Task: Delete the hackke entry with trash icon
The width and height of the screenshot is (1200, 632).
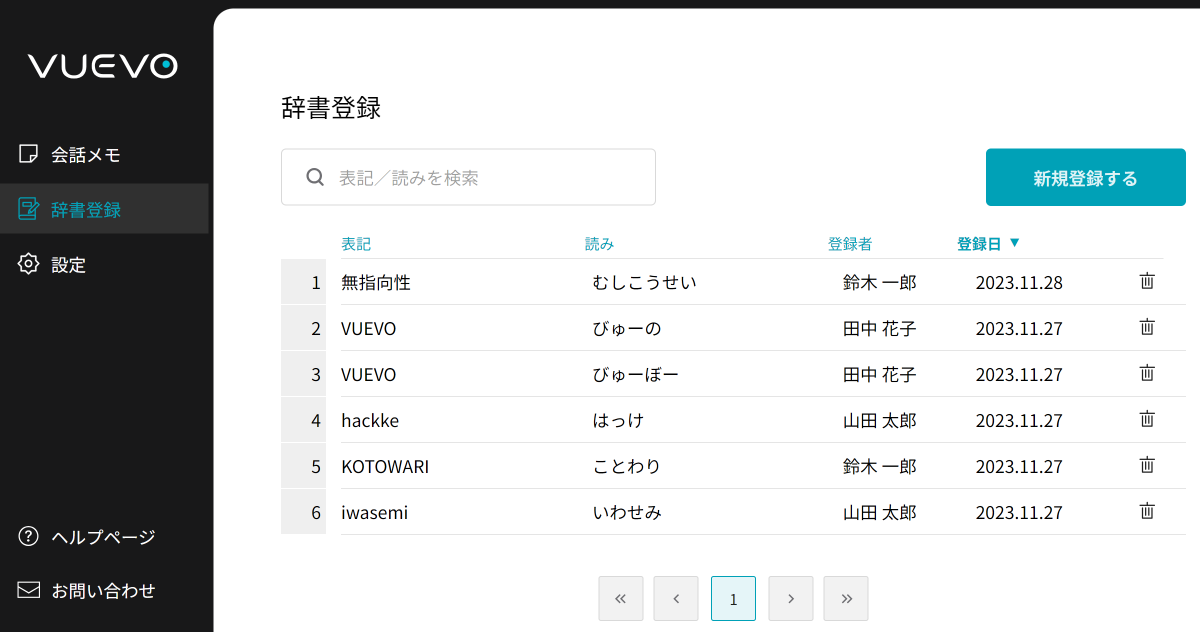Action: coord(1146,419)
